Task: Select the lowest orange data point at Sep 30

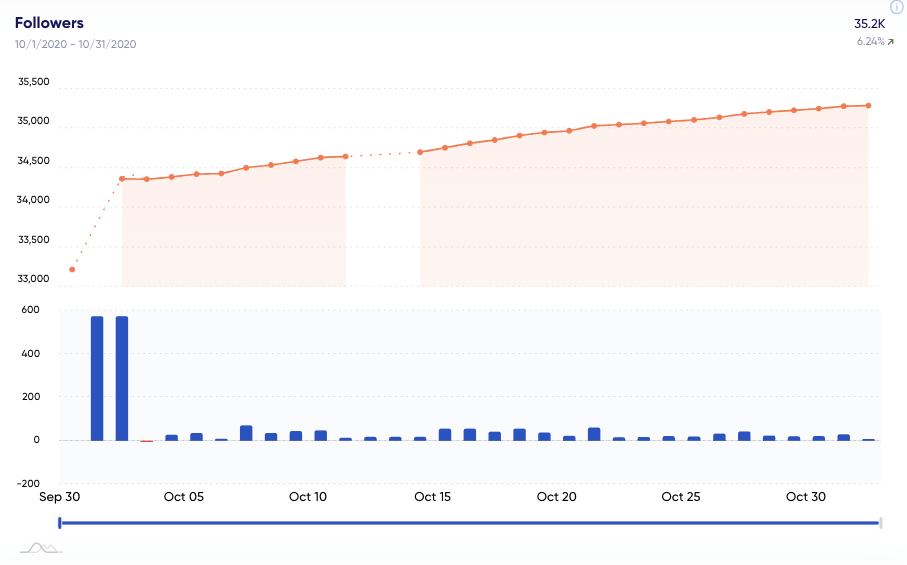Action: (72, 270)
